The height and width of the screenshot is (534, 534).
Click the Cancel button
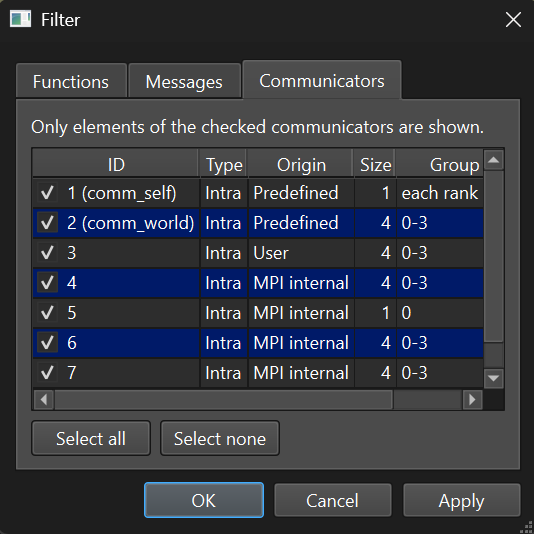[333, 500]
